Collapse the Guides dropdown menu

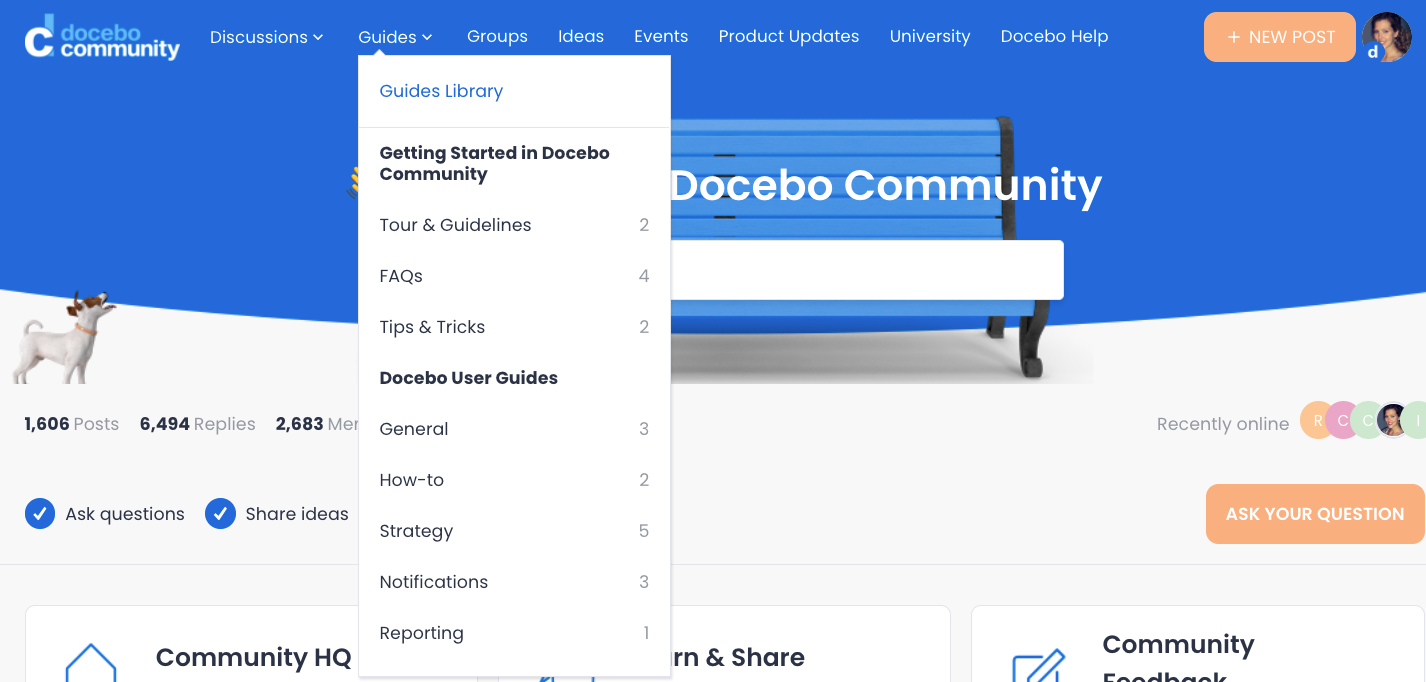pyautogui.click(x=396, y=37)
